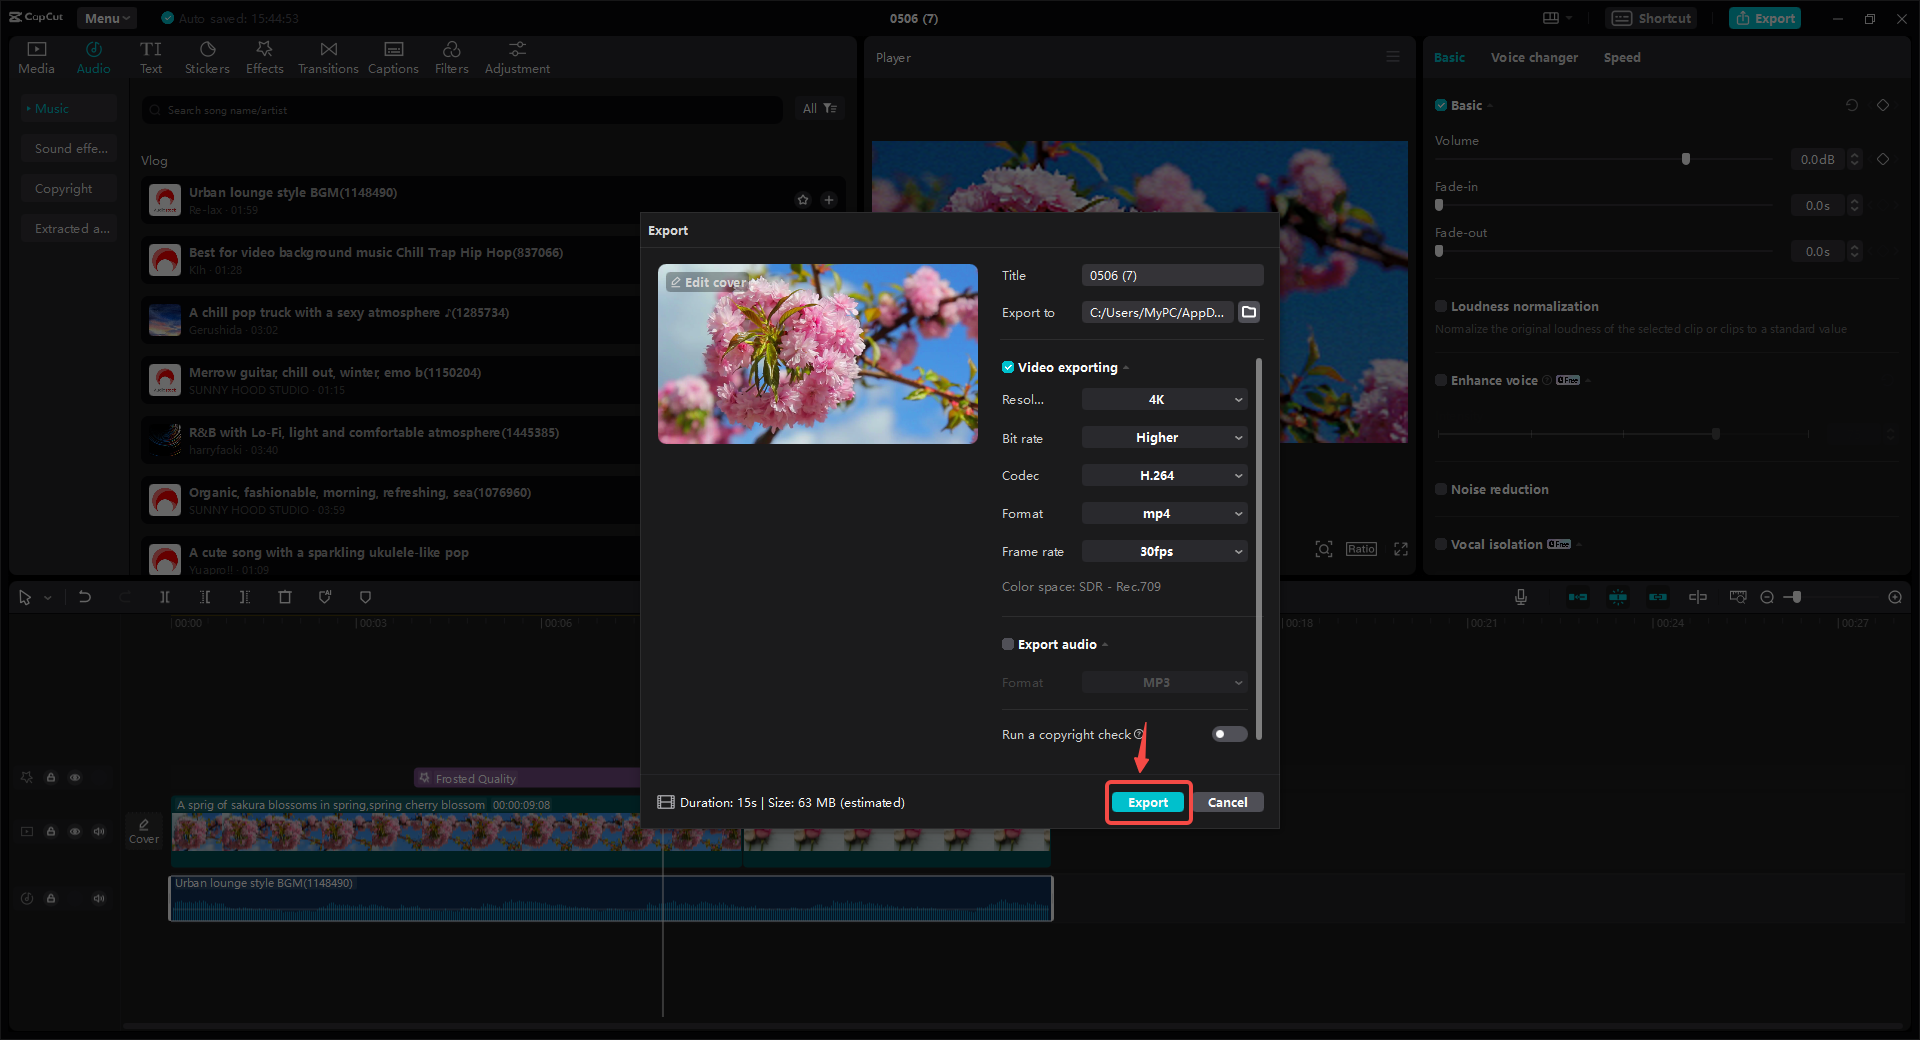Open the Effects panel

[264, 56]
